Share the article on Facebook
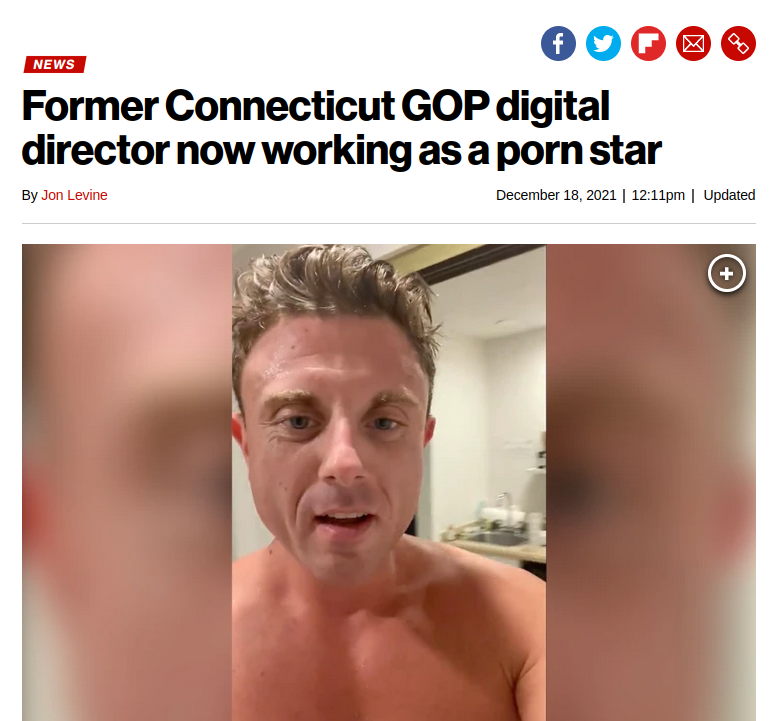The height and width of the screenshot is (721, 776). [558, 44]
